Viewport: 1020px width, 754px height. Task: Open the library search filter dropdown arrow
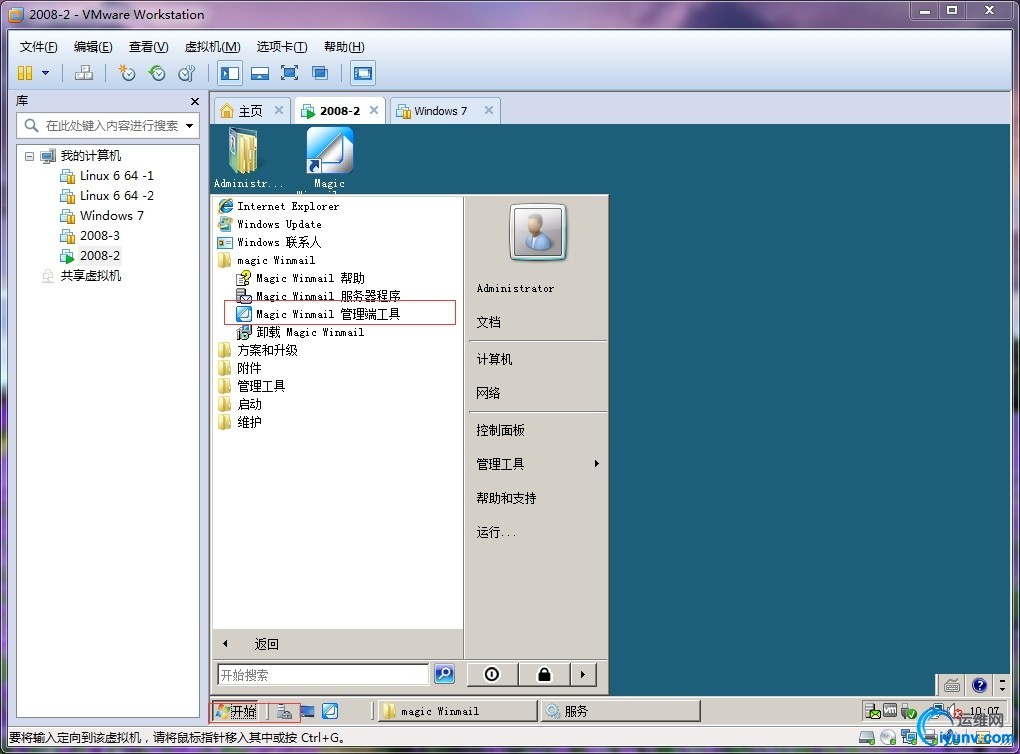(190, 126)
